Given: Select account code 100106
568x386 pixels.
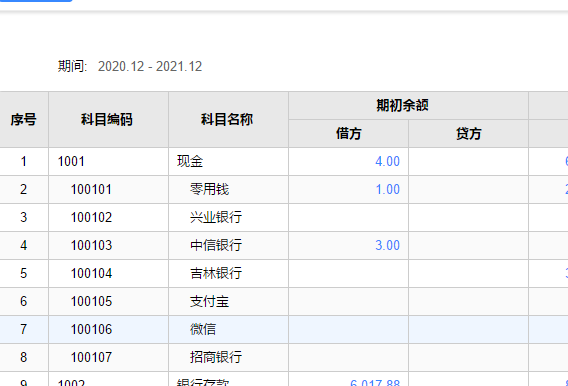Looking at the screenshot, I should (91, 330).
